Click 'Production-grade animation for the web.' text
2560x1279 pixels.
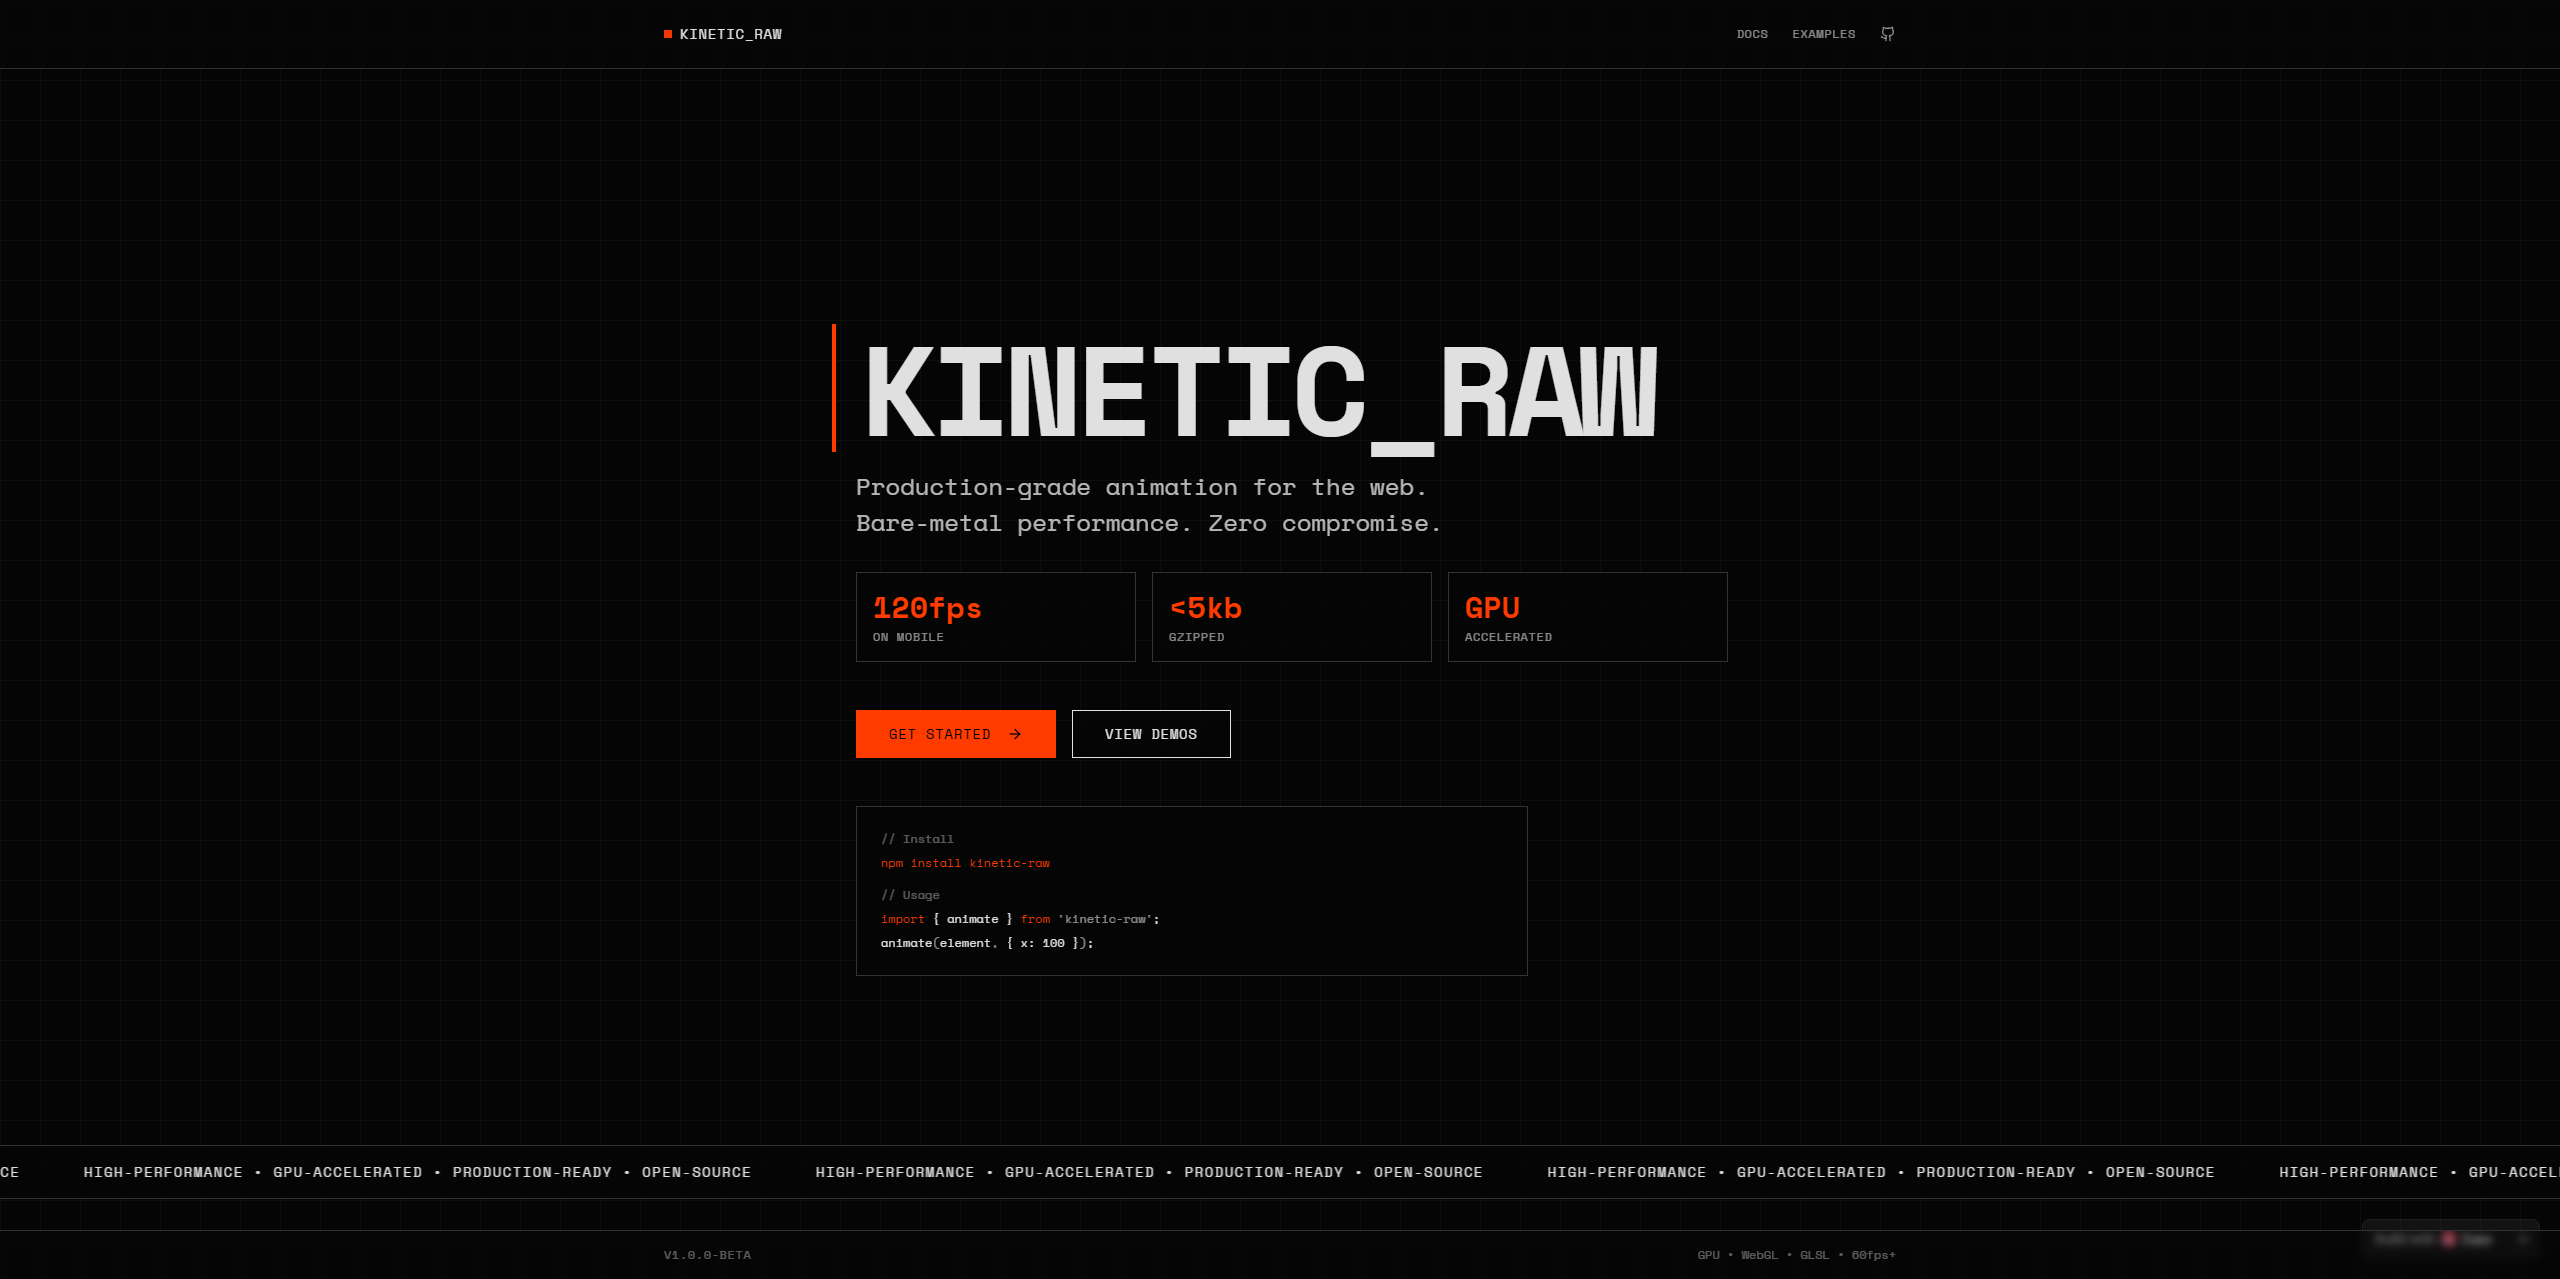[1141, 488]
